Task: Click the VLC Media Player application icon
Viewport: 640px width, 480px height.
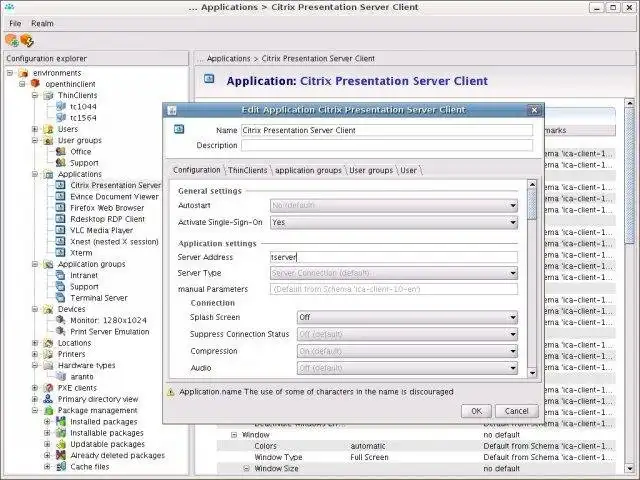Action: (60, 230)
